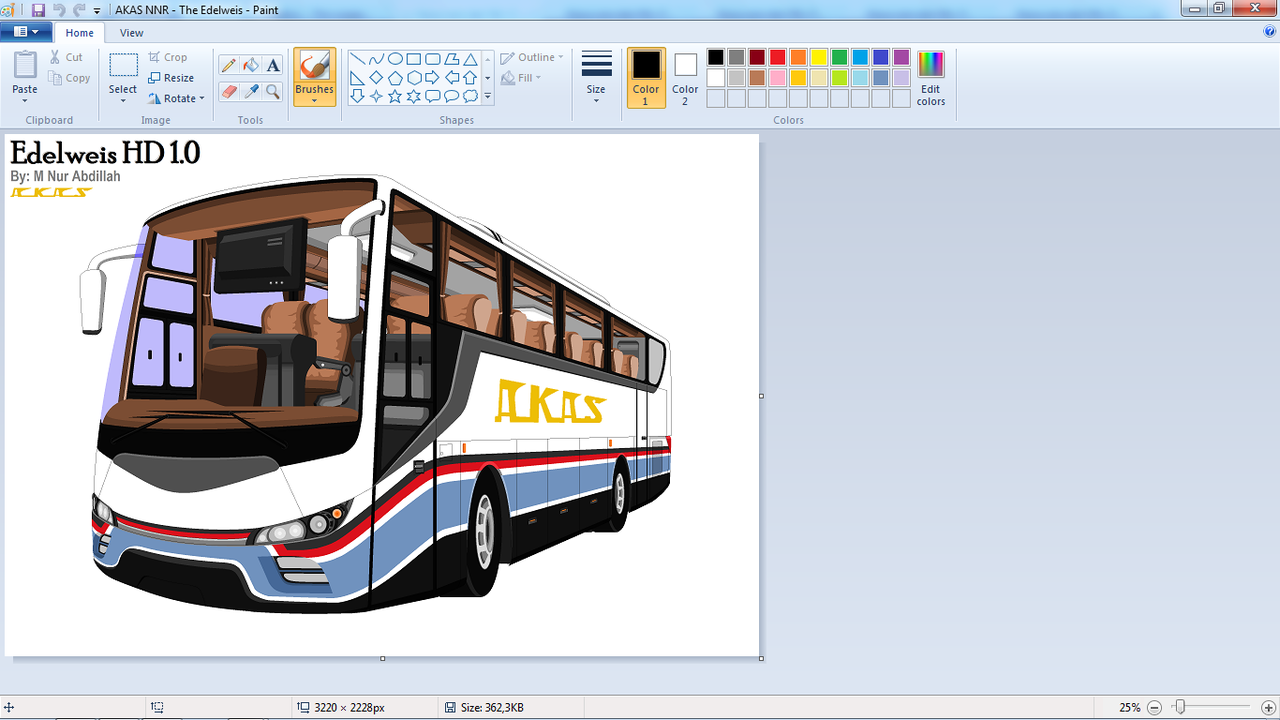Click the Cut button
This screenshot has width=1280, height=720.
pyautogui.click(x=67, y=57)
